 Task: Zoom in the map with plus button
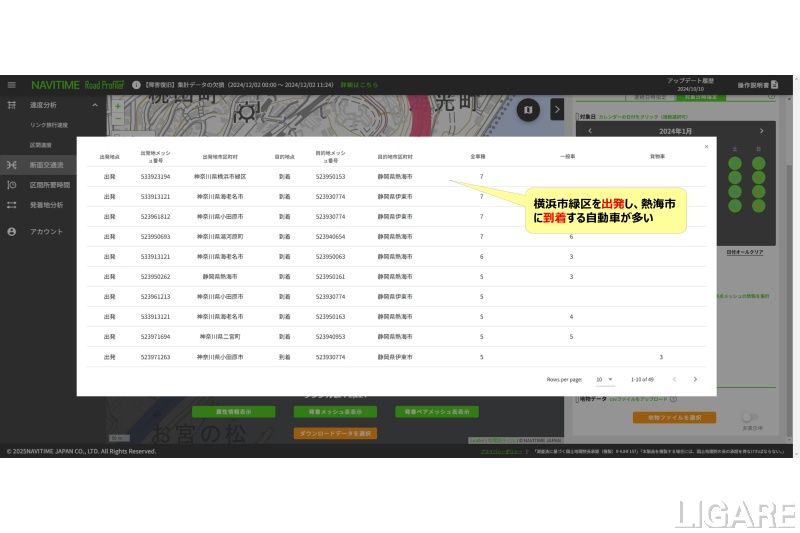[118, 105]
